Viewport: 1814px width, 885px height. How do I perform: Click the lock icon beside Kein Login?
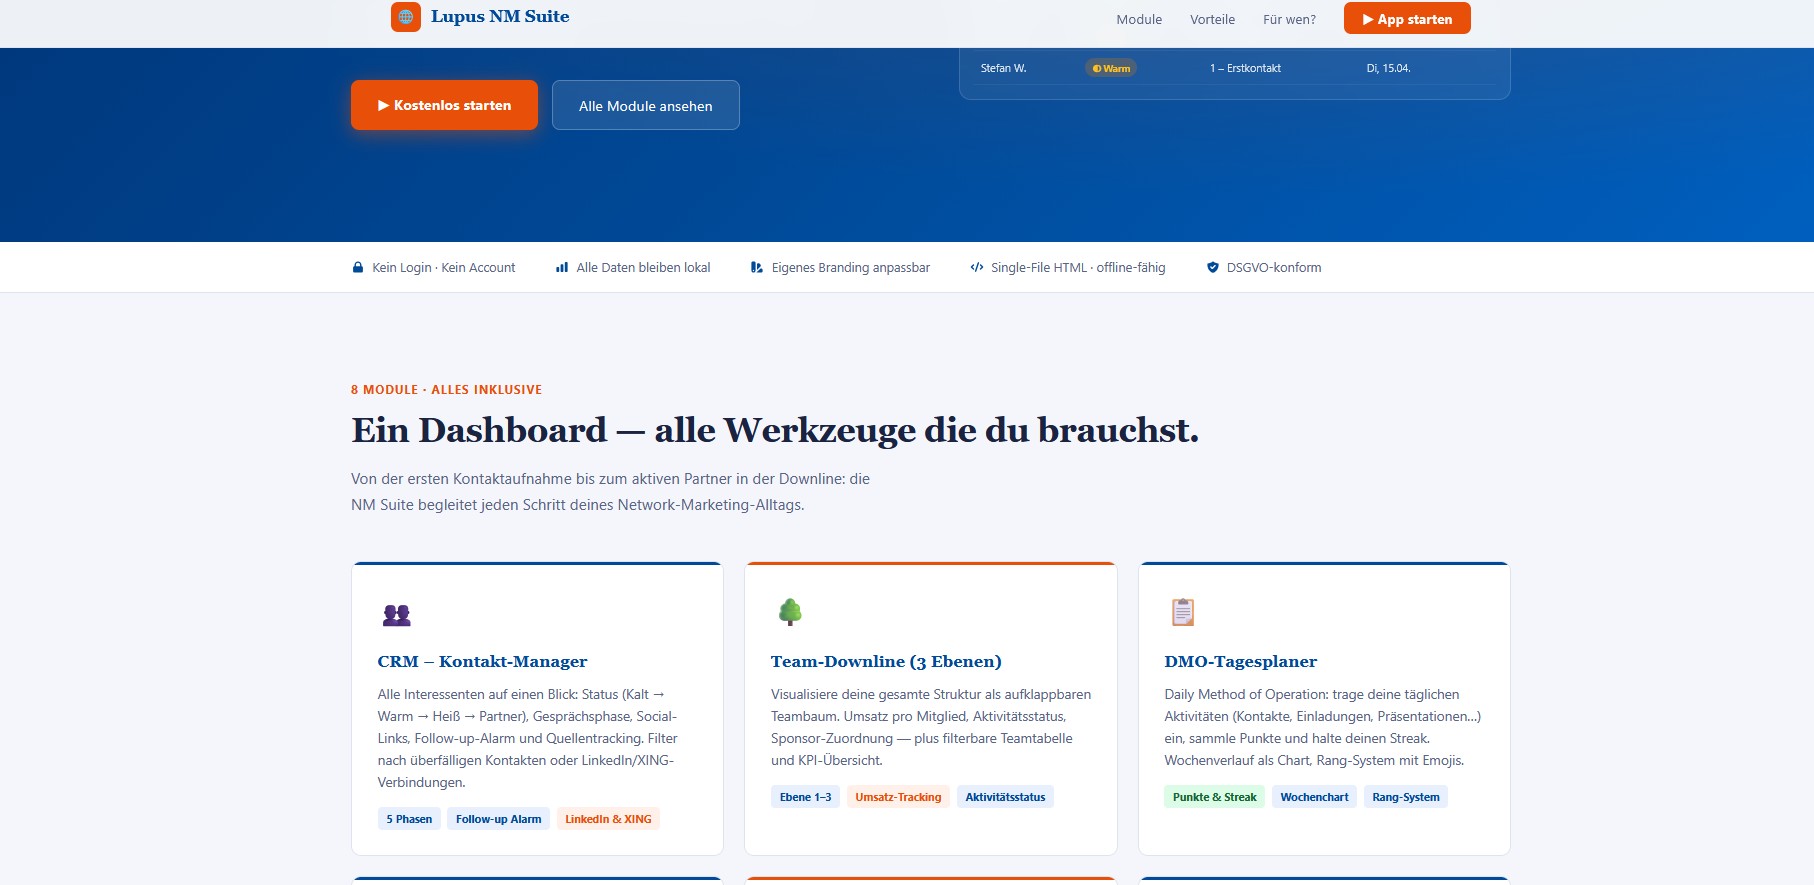358,268
